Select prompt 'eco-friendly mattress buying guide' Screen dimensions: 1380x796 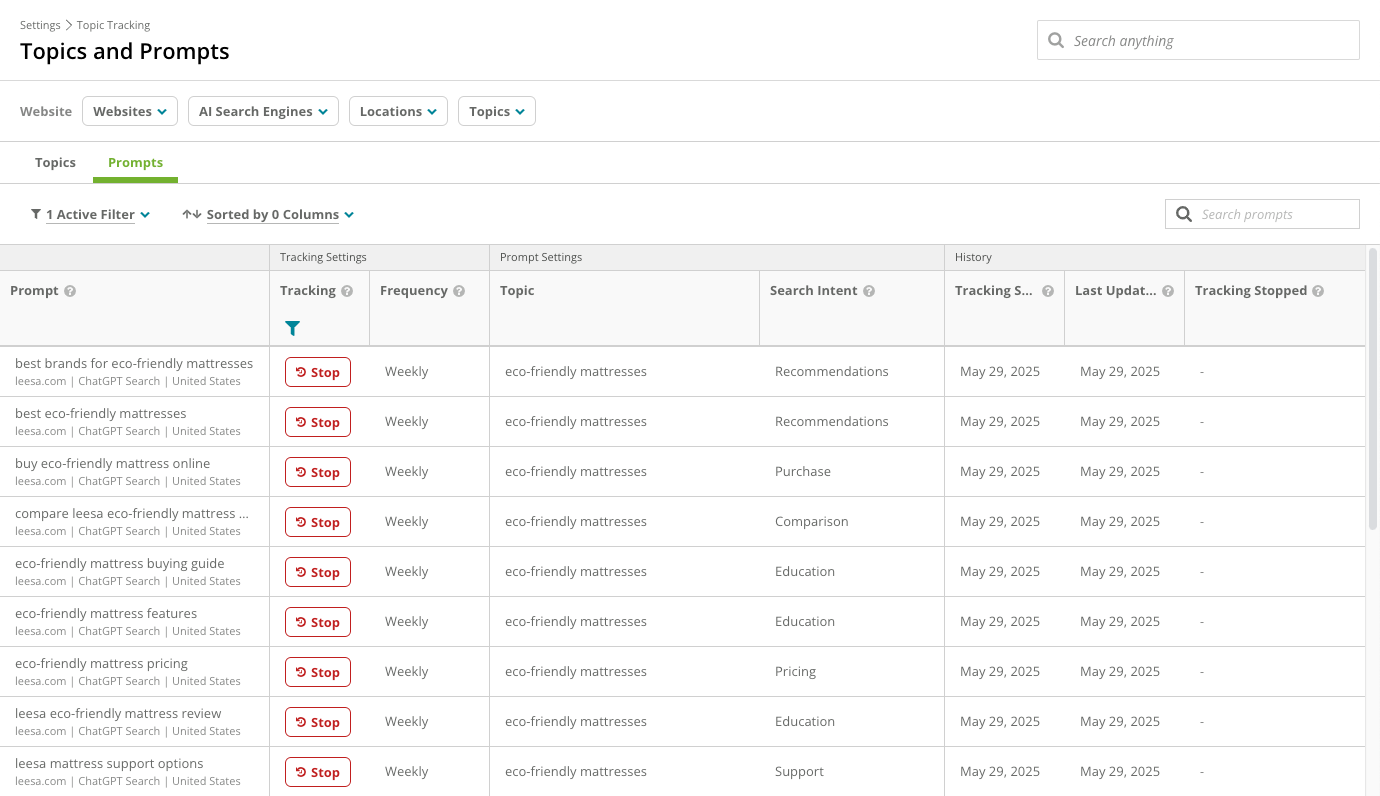pos(119,563)
